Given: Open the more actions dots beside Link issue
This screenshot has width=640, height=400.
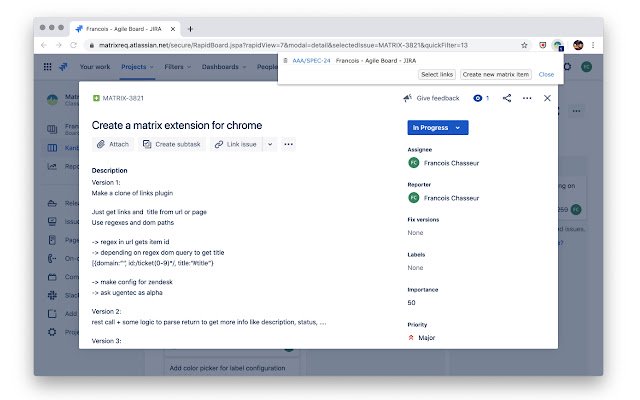Looking at the screenshot, I should point(288,144).
